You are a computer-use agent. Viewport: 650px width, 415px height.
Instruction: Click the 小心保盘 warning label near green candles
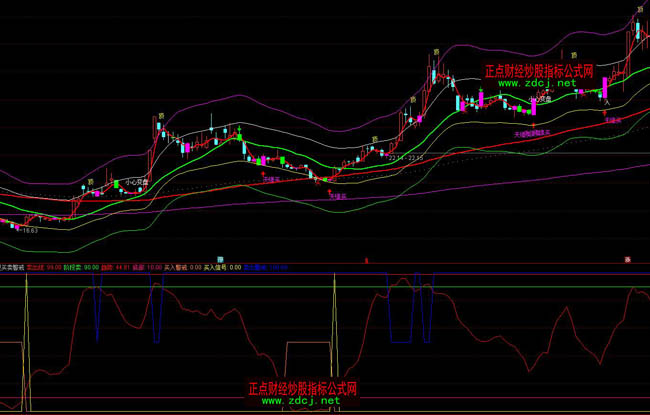pyautogui.click(x=137, y=182)
